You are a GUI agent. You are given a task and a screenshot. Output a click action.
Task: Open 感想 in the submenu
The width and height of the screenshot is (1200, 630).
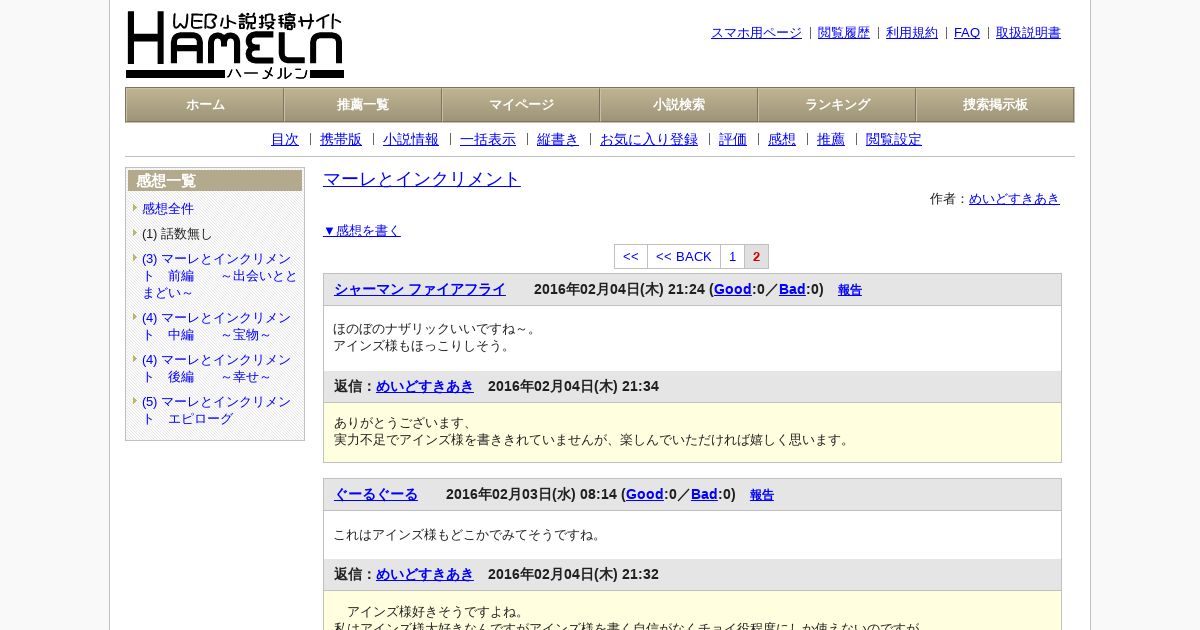tap(782, 140)
